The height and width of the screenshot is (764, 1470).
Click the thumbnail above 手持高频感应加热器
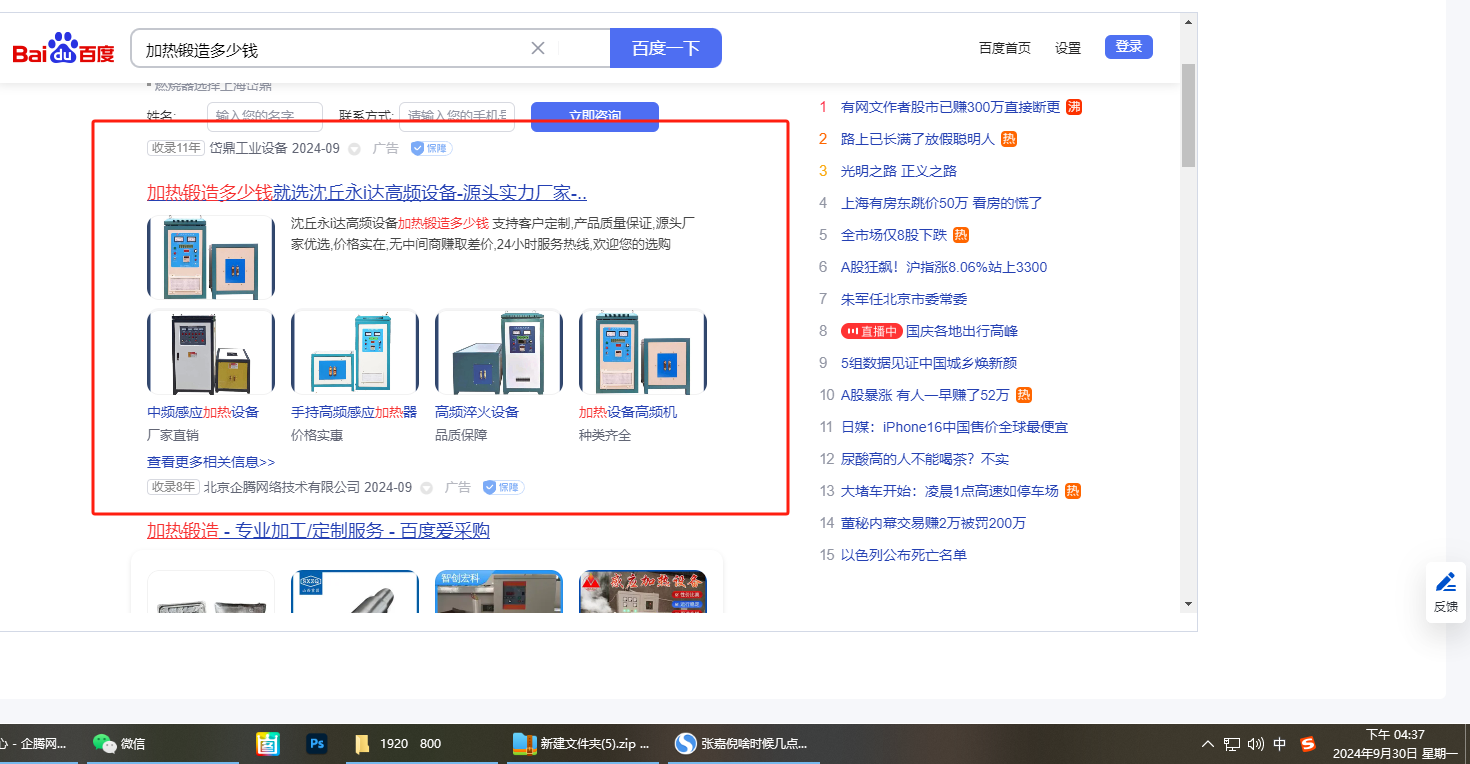pyautogui.click(x=355, y=352)
